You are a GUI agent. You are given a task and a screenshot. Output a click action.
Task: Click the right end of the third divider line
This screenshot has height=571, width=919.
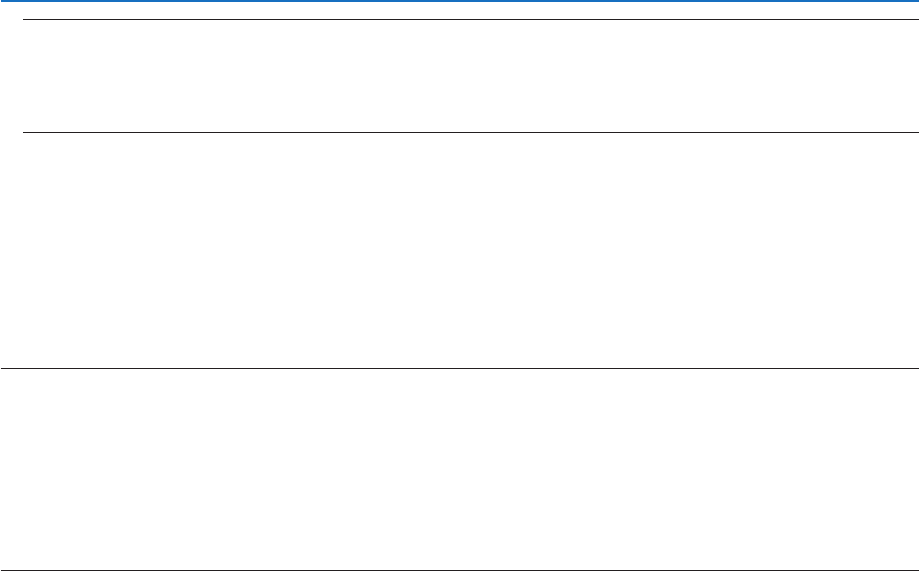coord(915,369)
